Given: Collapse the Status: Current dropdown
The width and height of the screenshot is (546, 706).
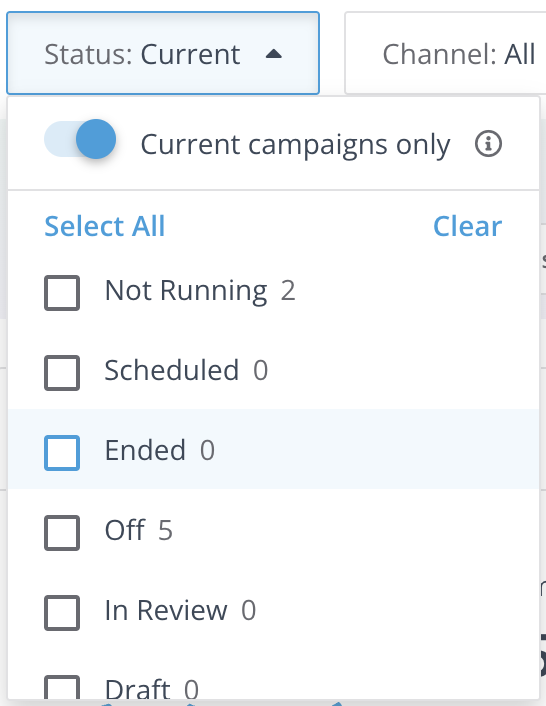Looking at the screenshot, I should coord(163,53).
